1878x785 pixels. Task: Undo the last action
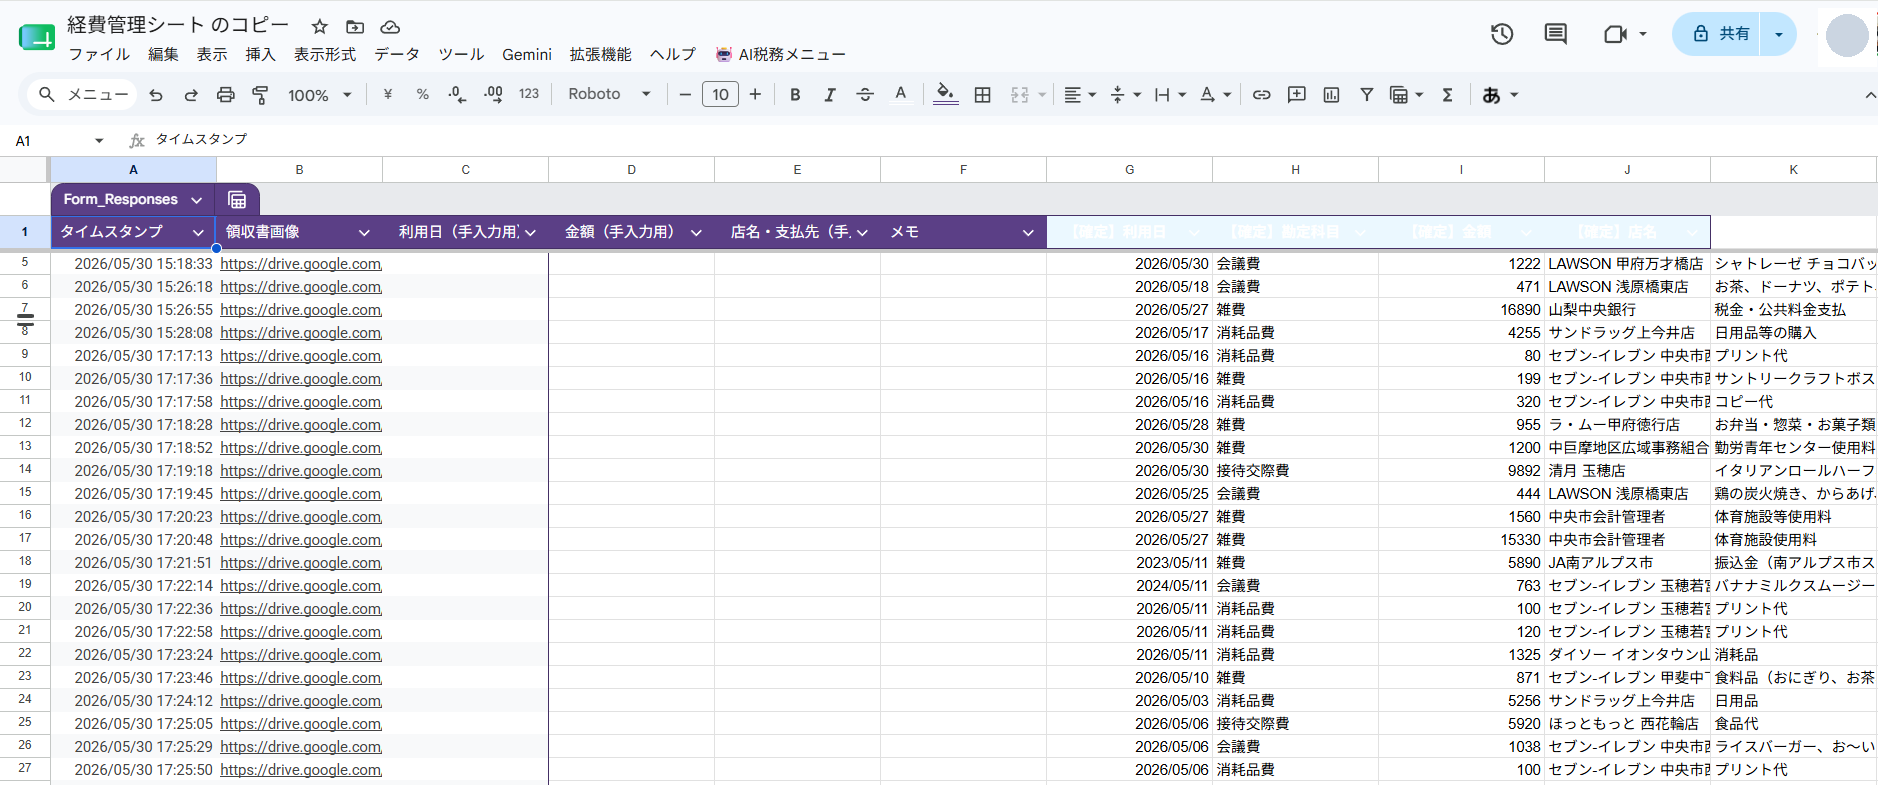[156, 95]
